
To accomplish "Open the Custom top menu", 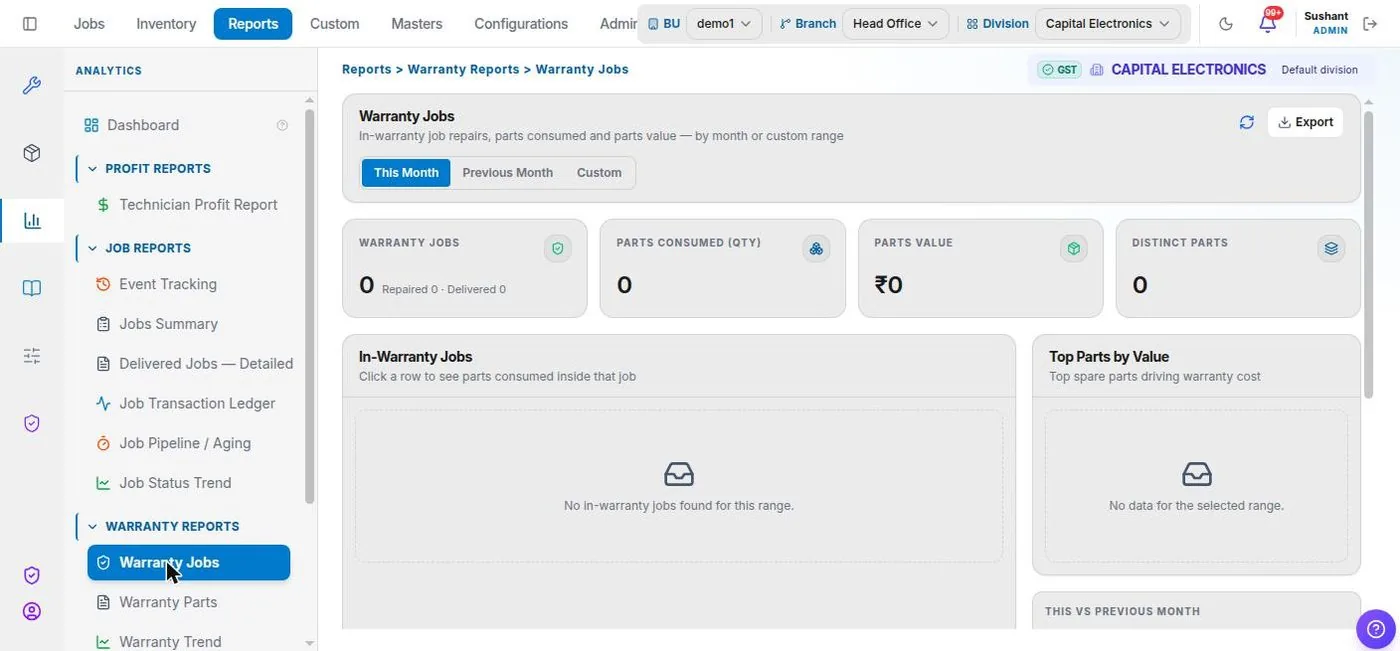I will [x=334, y=24].
